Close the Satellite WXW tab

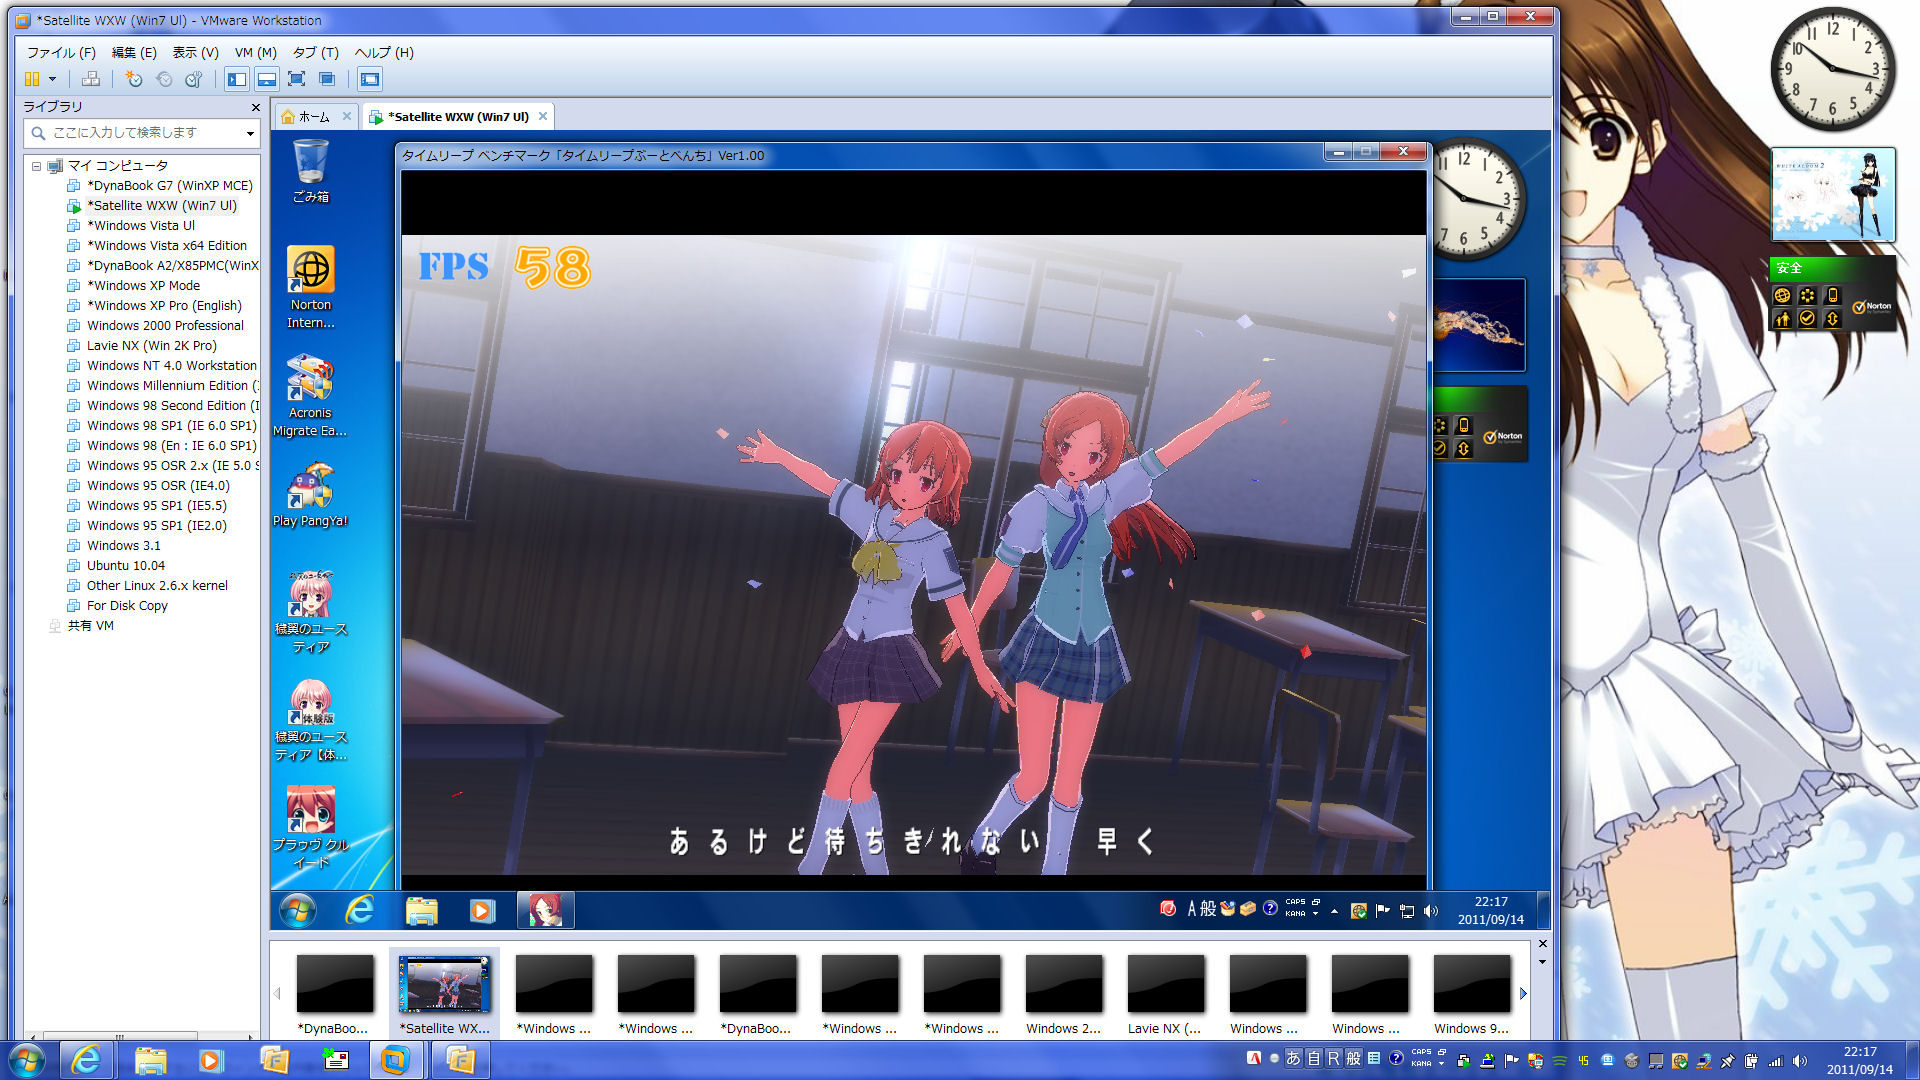pos(543,116)
